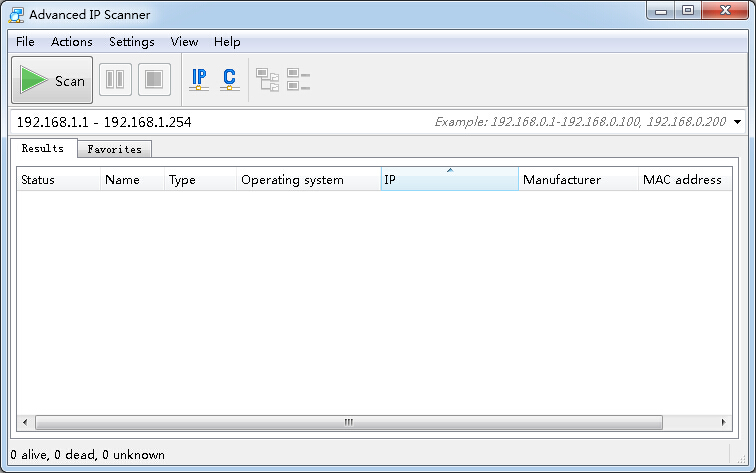This screenshot has height=473, width=756.
Task: Start the network scan with Scan button
Action: point(52,81)
